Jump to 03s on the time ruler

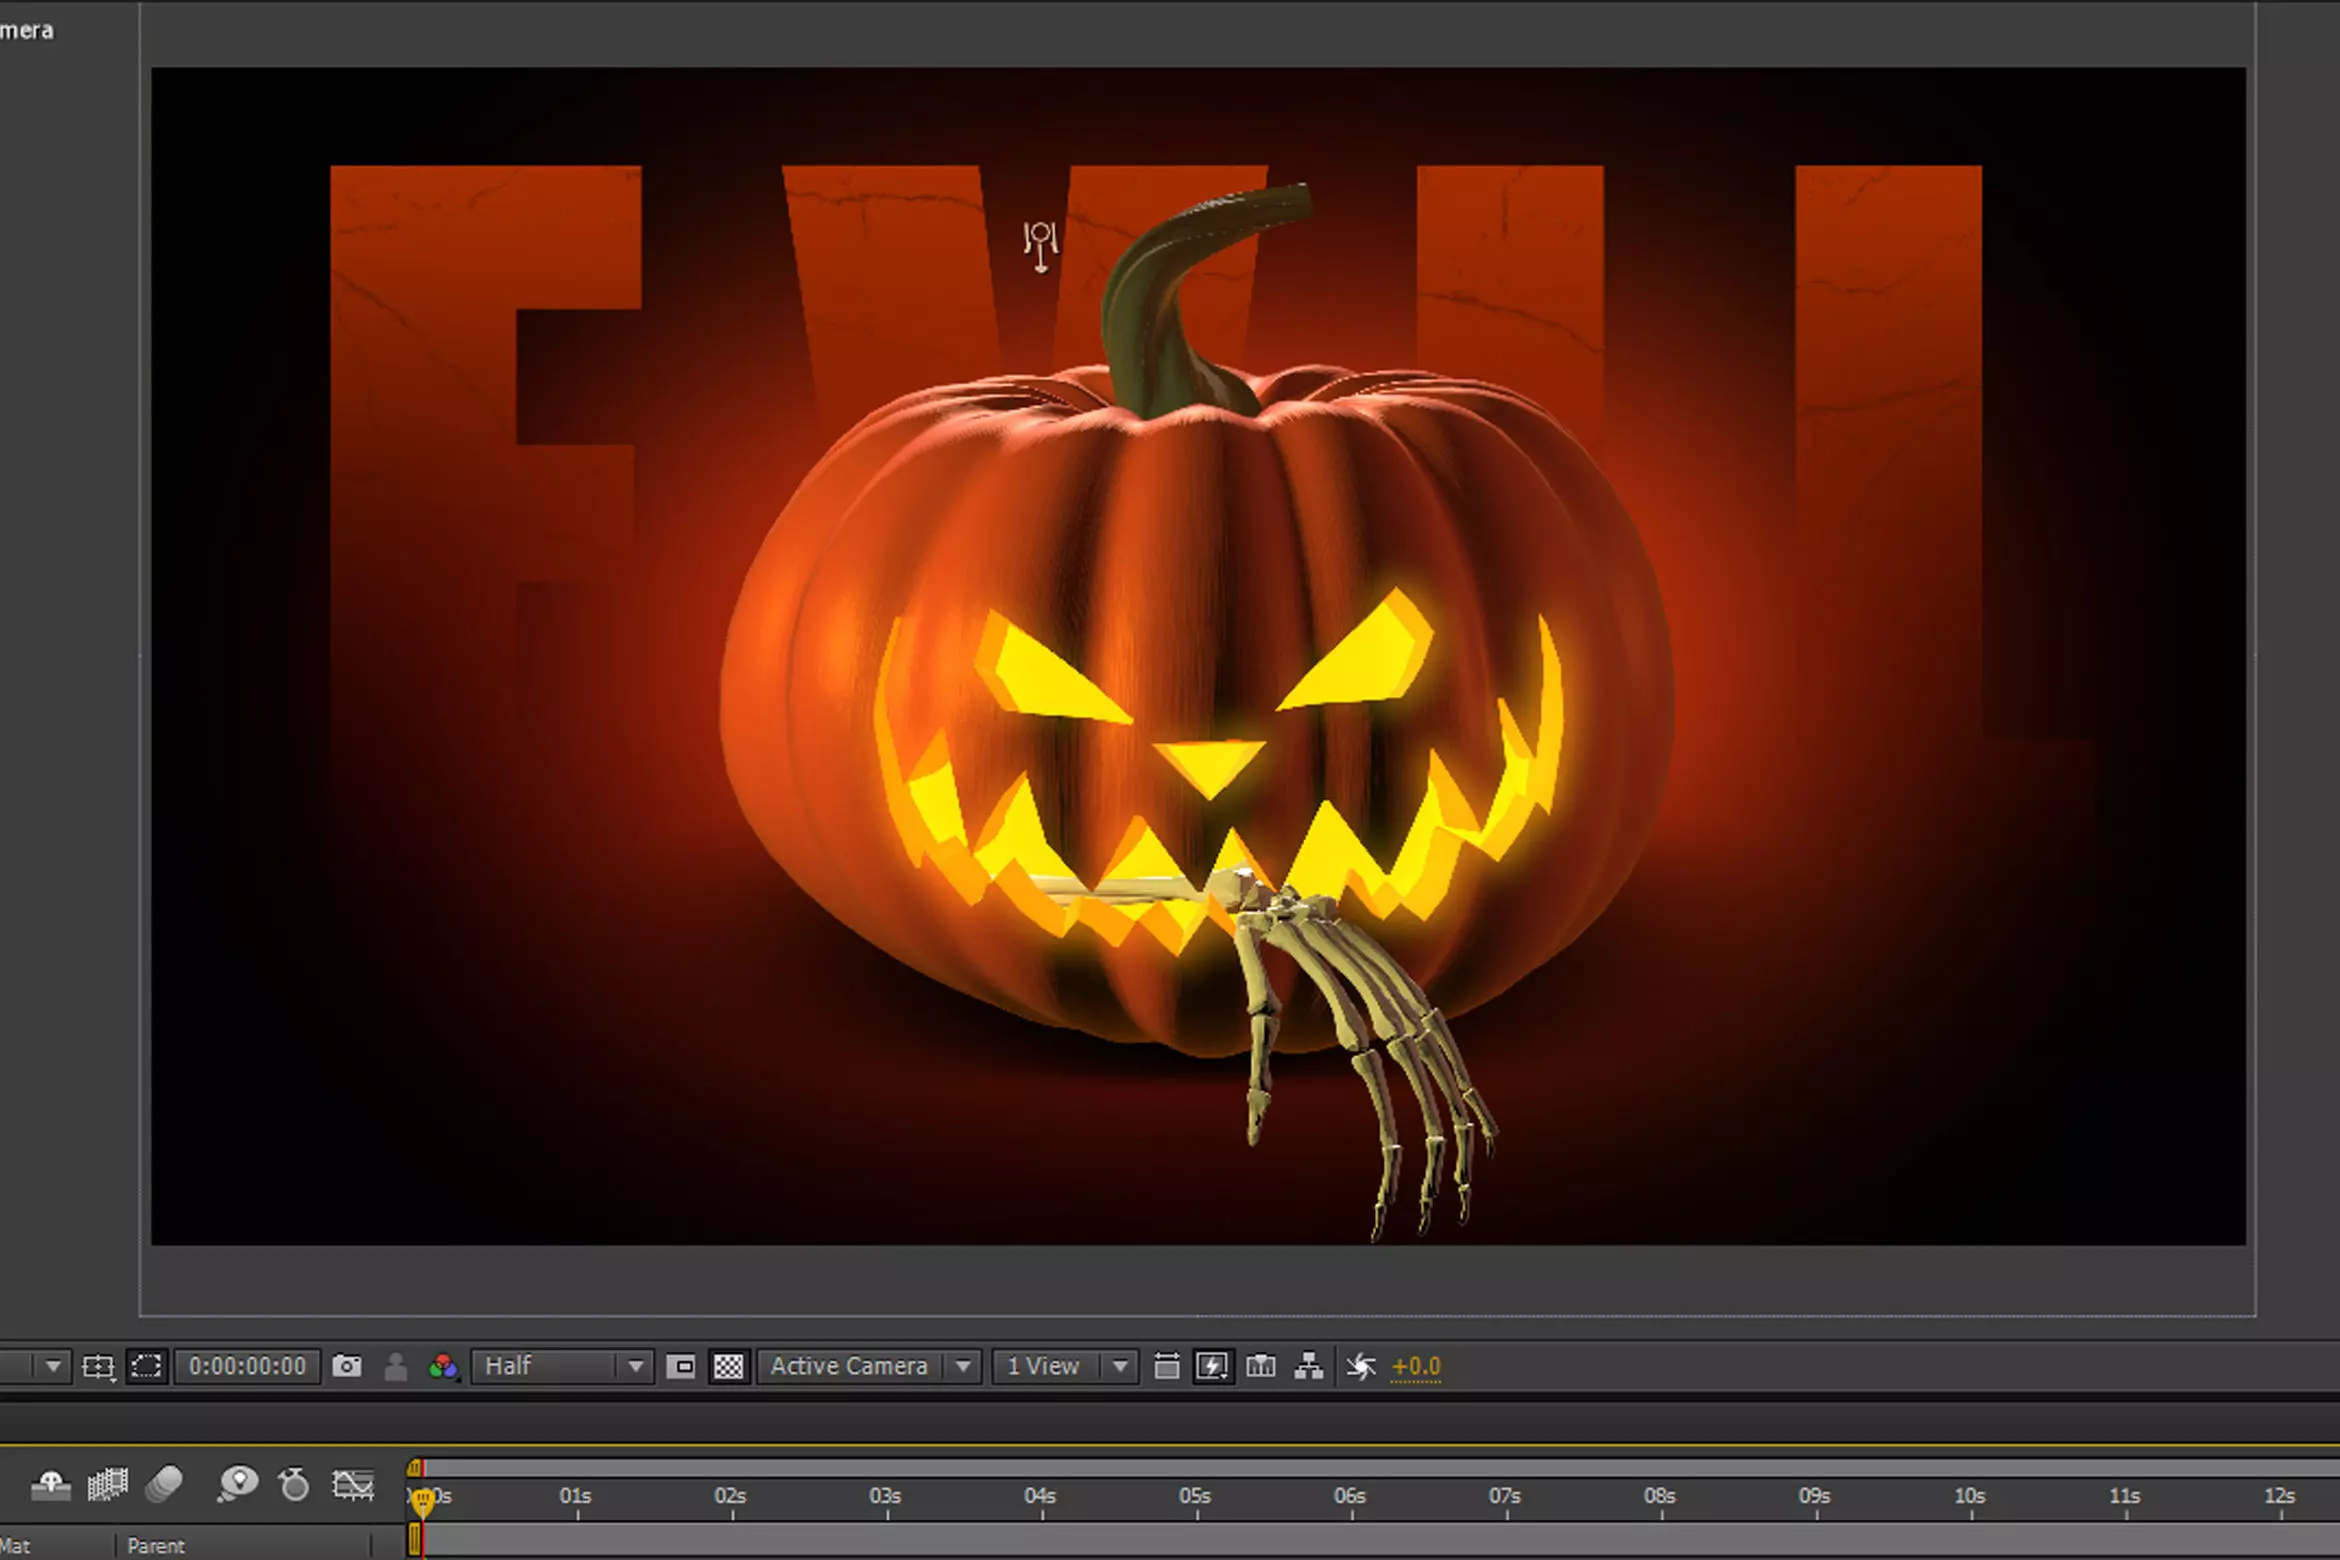point(886,1497)
